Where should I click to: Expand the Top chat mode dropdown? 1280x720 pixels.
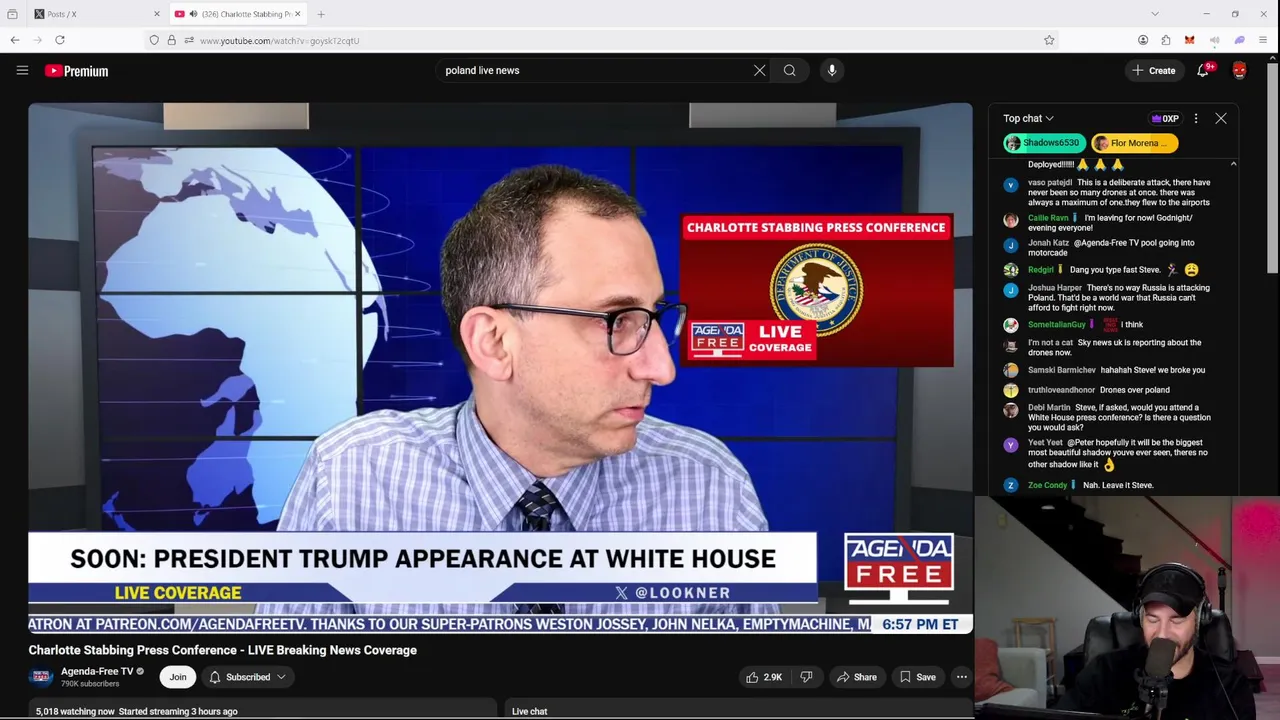(x=1028, y=118)
